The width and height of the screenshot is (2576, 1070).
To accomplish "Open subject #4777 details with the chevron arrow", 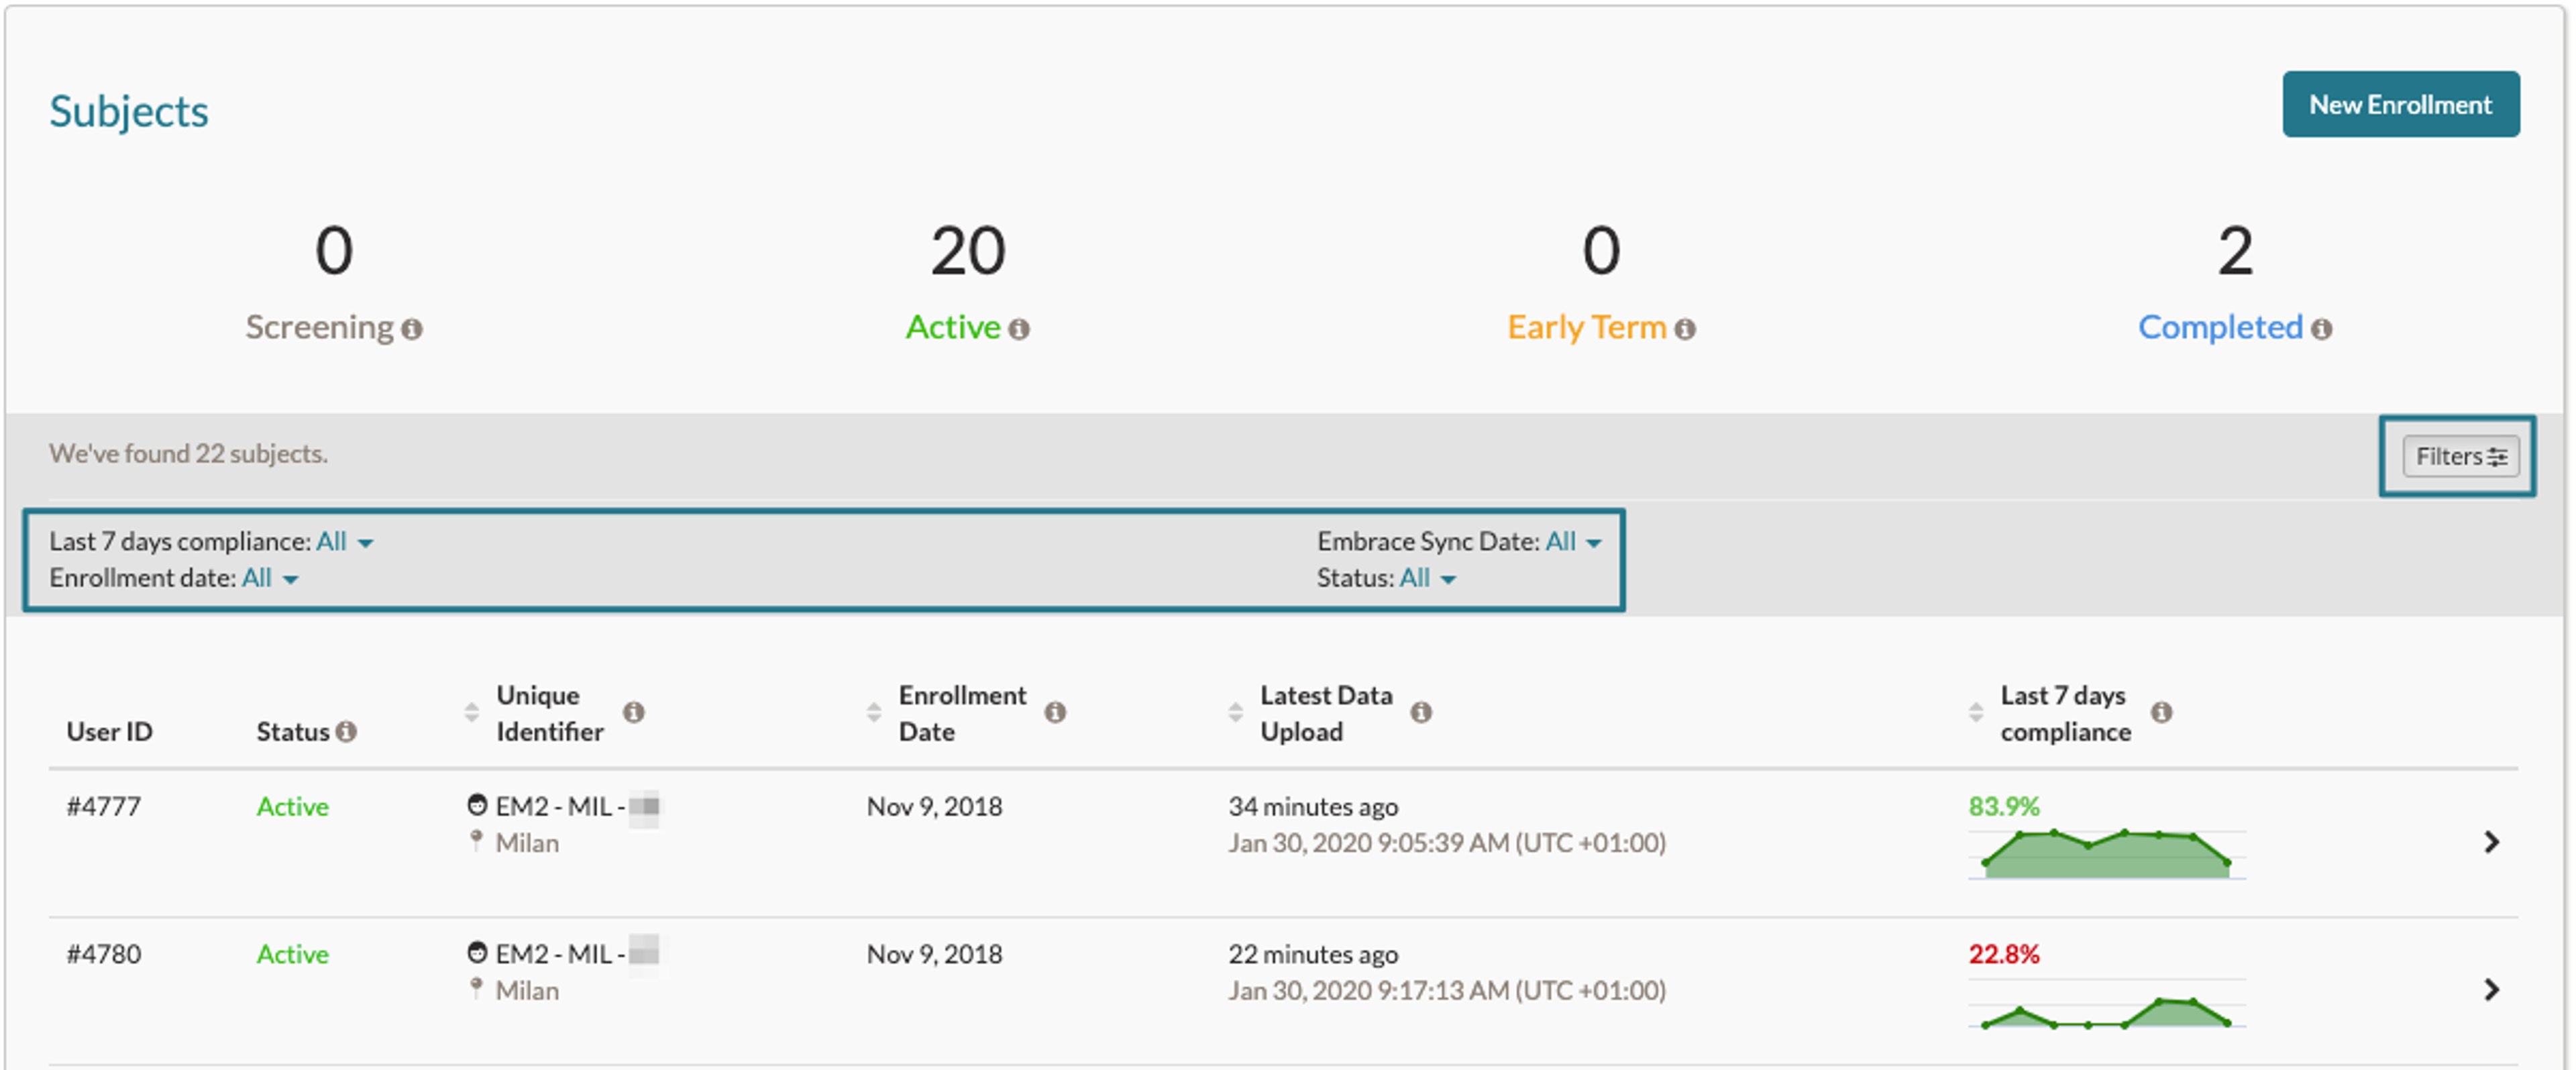I will (x=2491, y=843).
